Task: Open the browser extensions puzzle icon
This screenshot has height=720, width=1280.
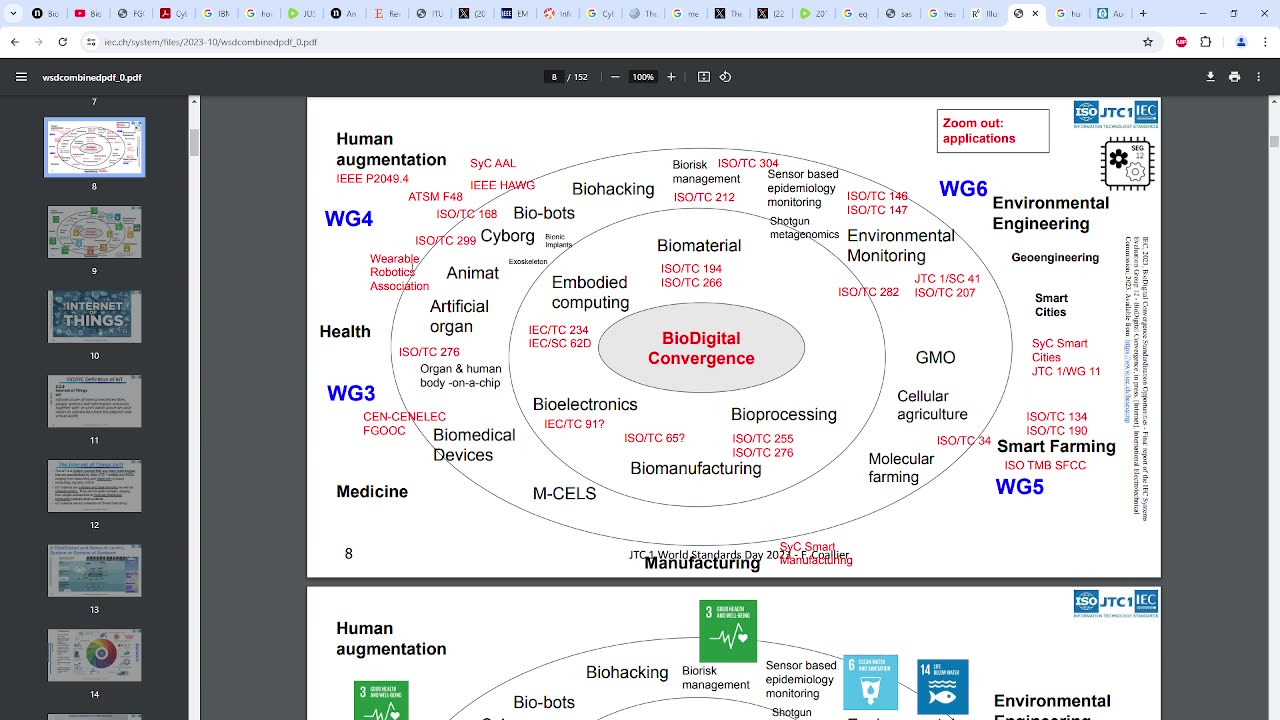Action: pos(1206,42)
